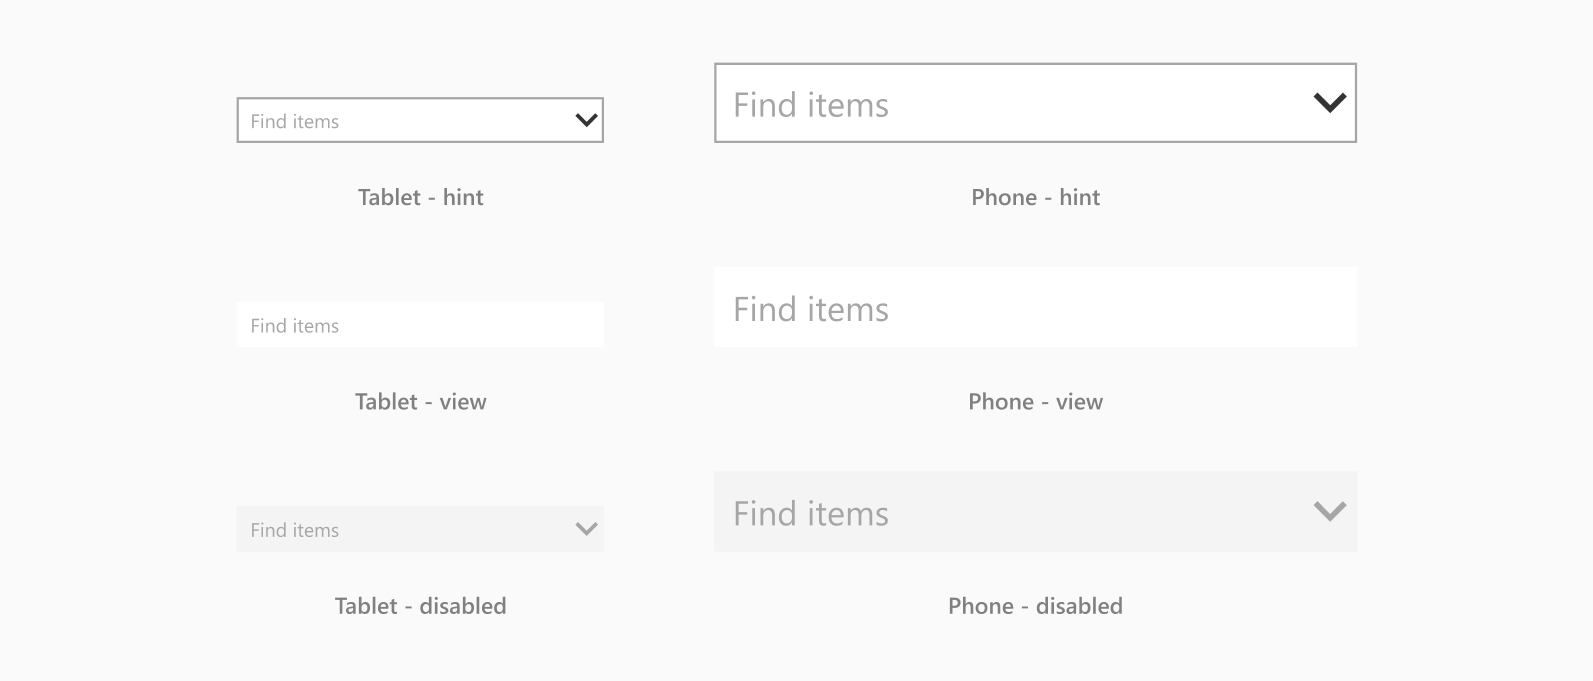
Task: Expand the Tablet hint dropdown chevron
Action: (x=586, y=121)
